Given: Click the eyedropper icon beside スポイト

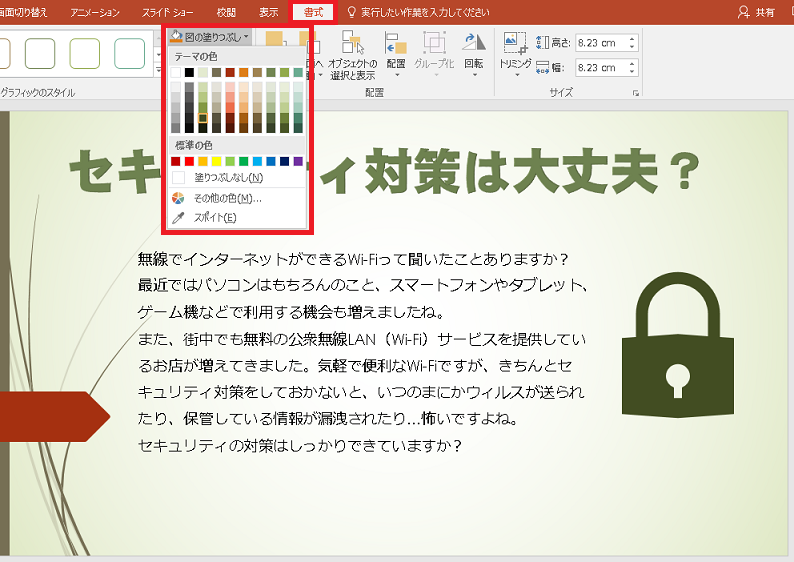Looking at the screenshot, I should pyautogui.click(x=178, y=218).
